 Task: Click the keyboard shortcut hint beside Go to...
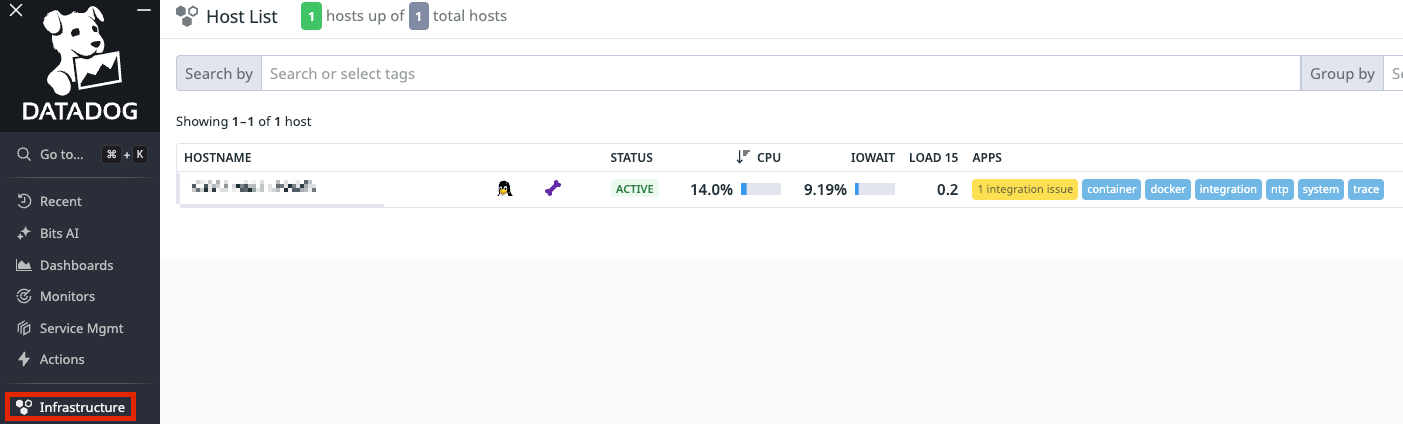pos(124,155)
